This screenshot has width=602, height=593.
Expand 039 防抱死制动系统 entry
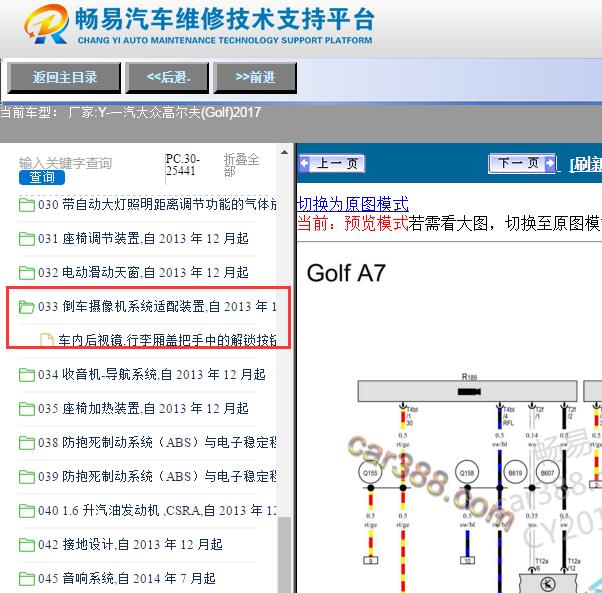(157, 477)
